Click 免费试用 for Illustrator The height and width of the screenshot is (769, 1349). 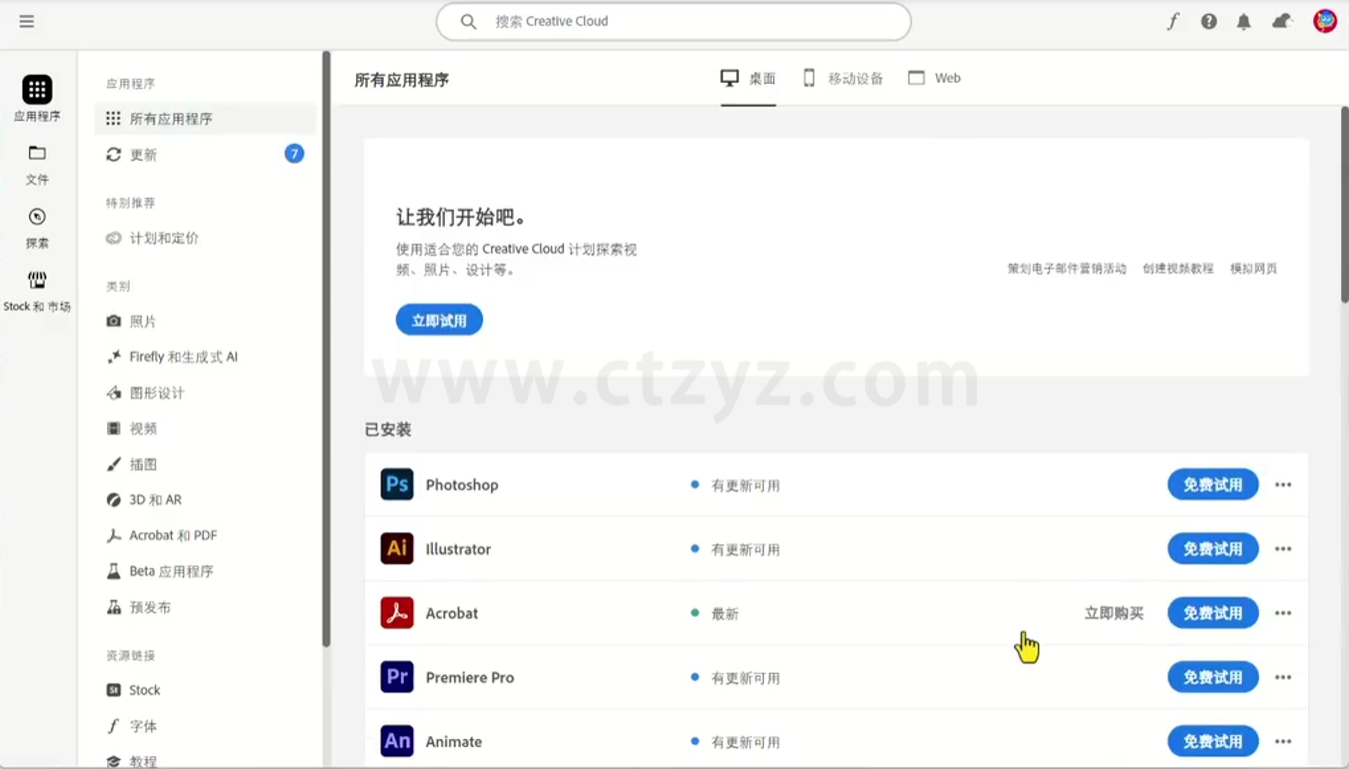(1213, 549)
